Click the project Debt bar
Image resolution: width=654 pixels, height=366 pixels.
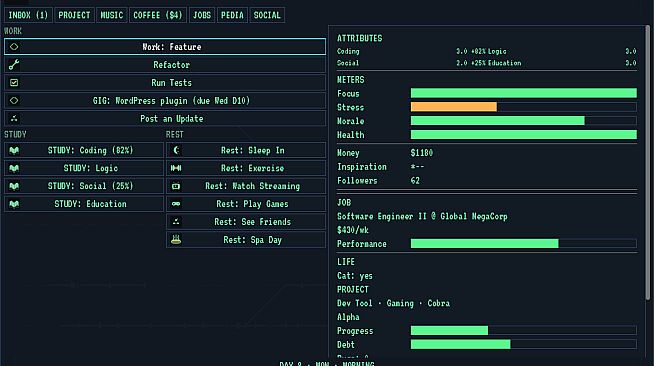tap(523, 344)
